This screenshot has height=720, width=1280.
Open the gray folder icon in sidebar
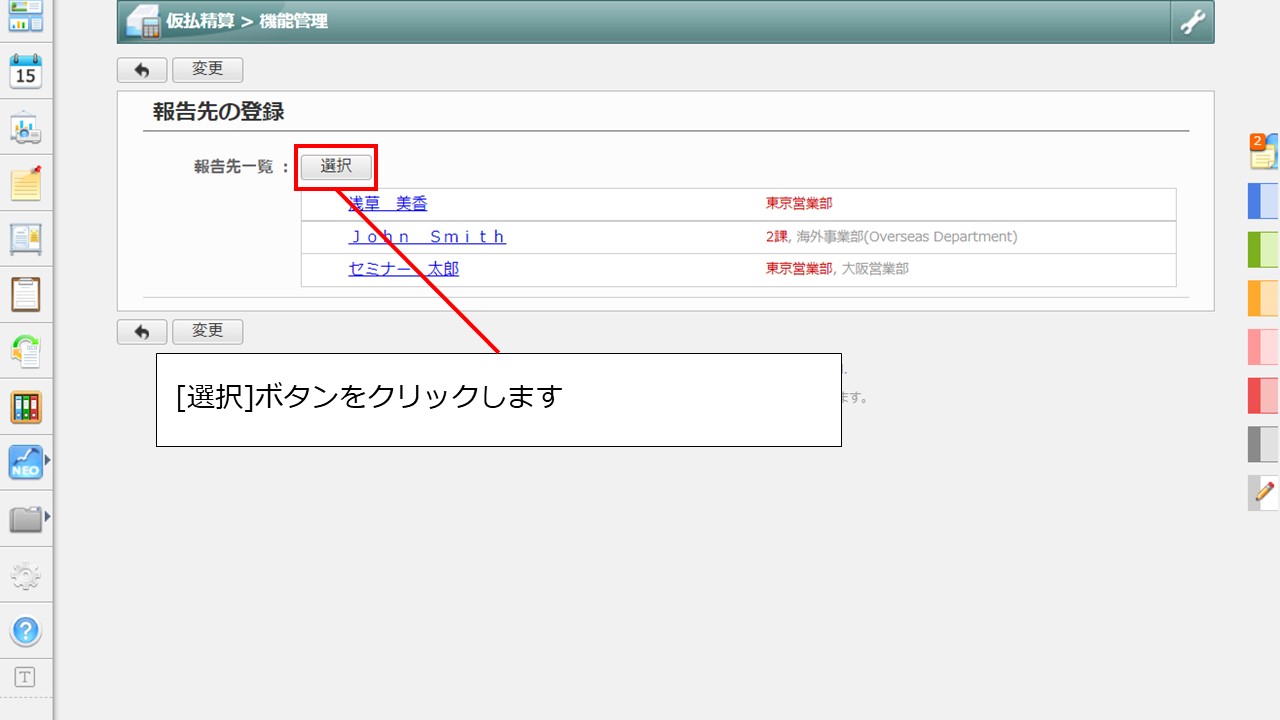pos(25,518)
